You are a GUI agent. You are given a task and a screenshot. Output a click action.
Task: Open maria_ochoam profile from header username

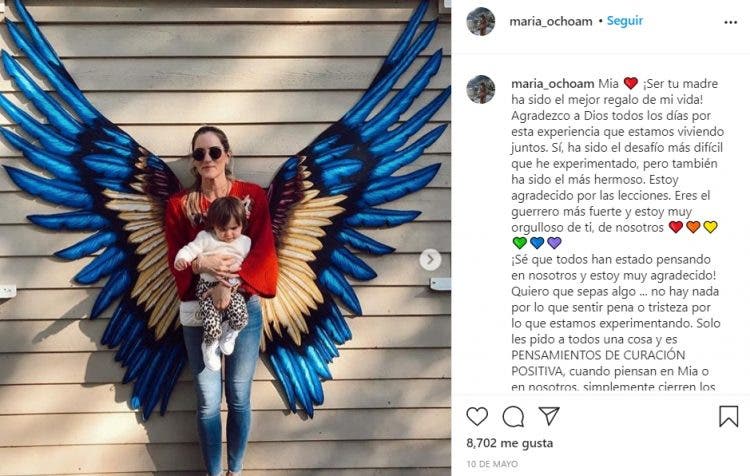551,22
